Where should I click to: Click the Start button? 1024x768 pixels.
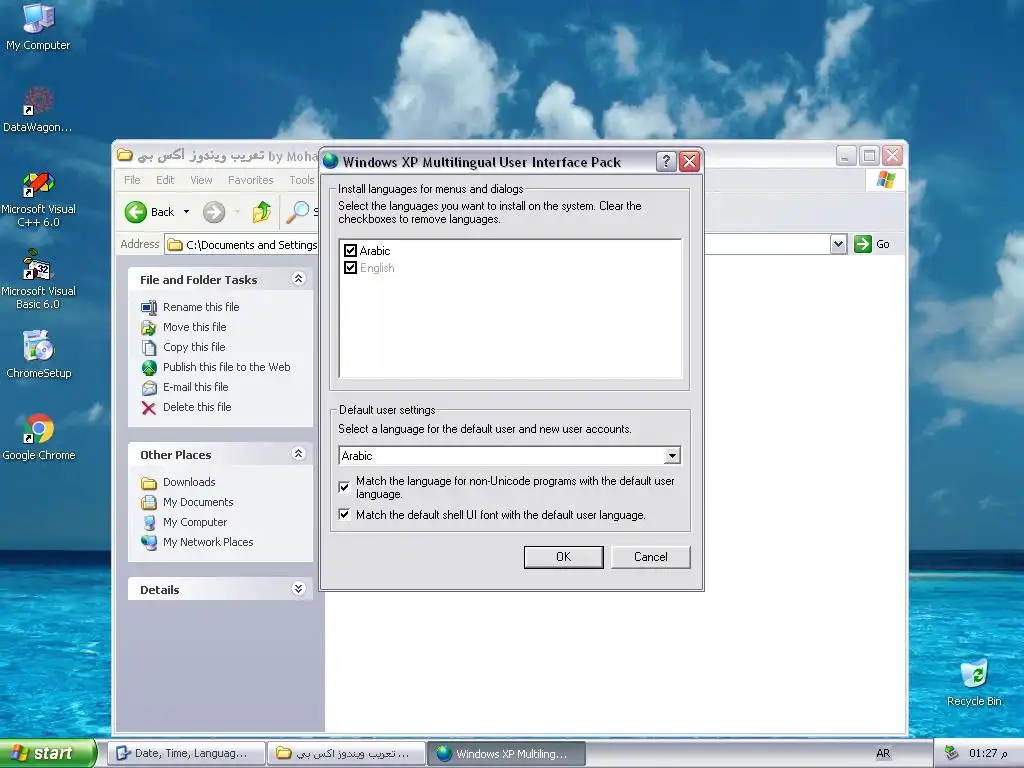click(47, 754)
